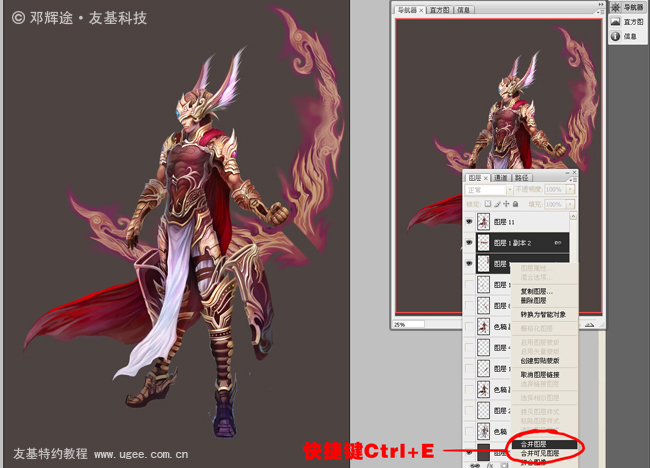650x468 pixels.
Task: Click layers scrollbar up arrow
Action: 573,216
